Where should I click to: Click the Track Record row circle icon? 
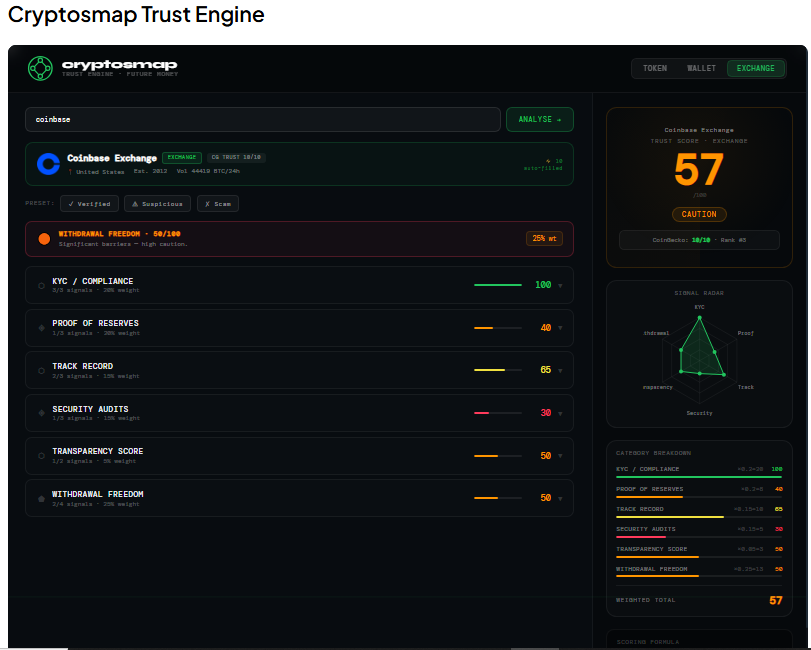41,371
